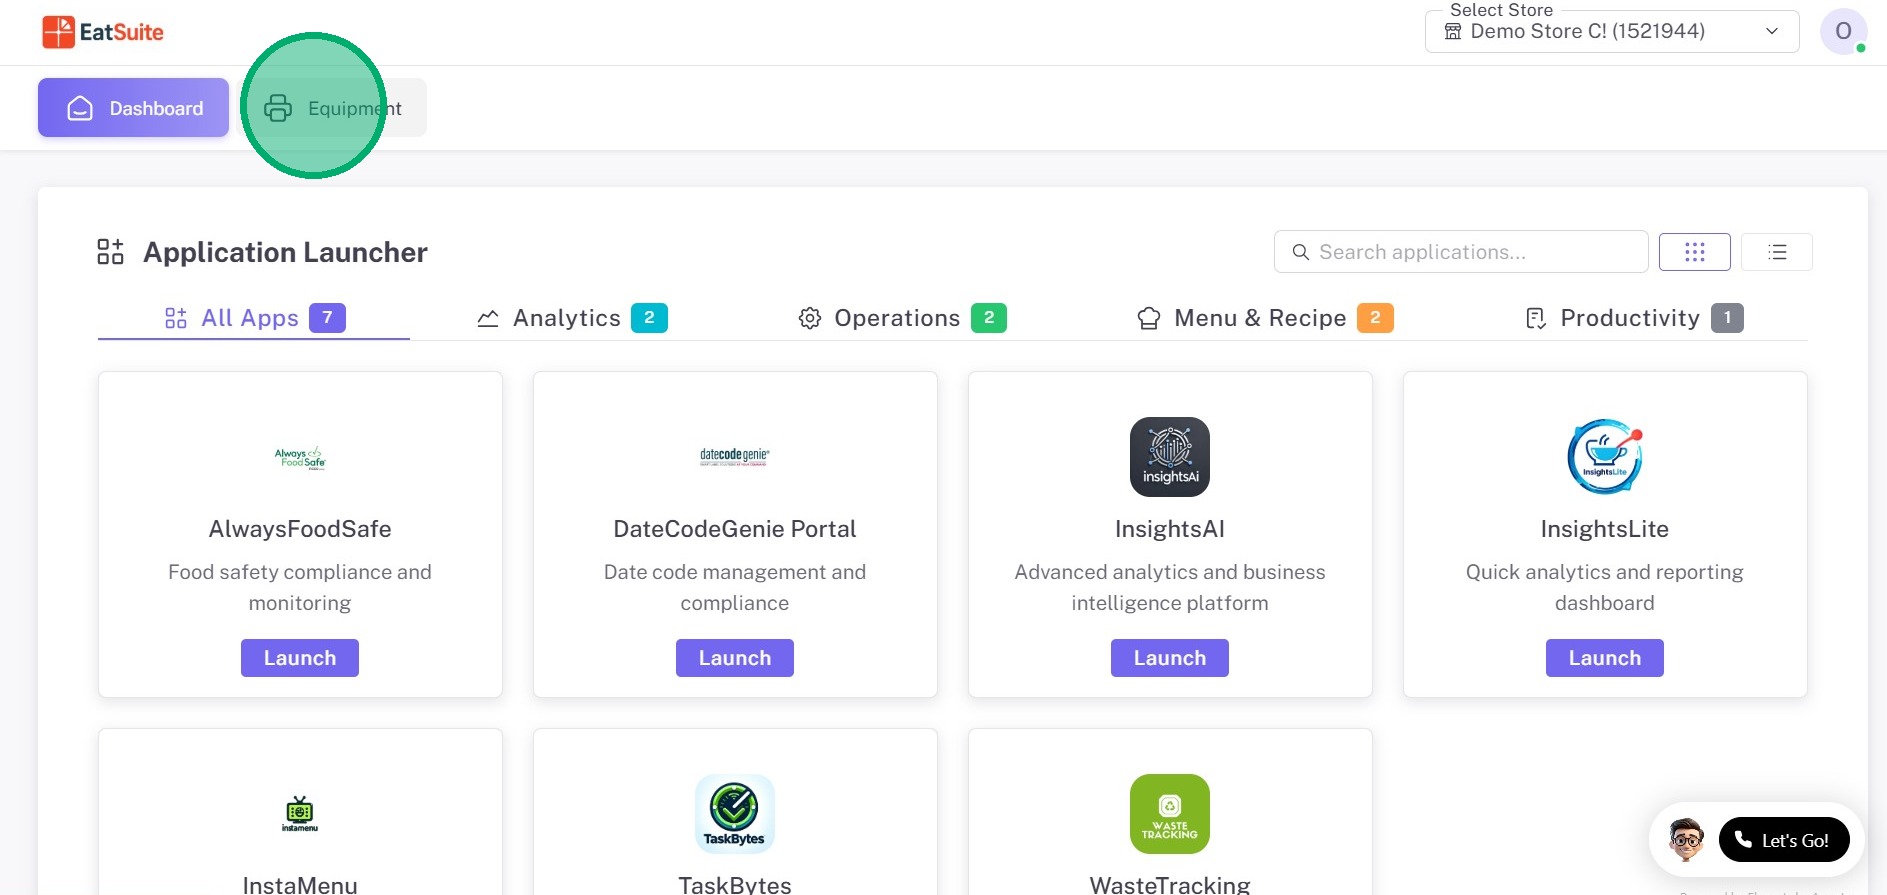Click the AlwaysFoodSafe logo icon

point(300,457)
